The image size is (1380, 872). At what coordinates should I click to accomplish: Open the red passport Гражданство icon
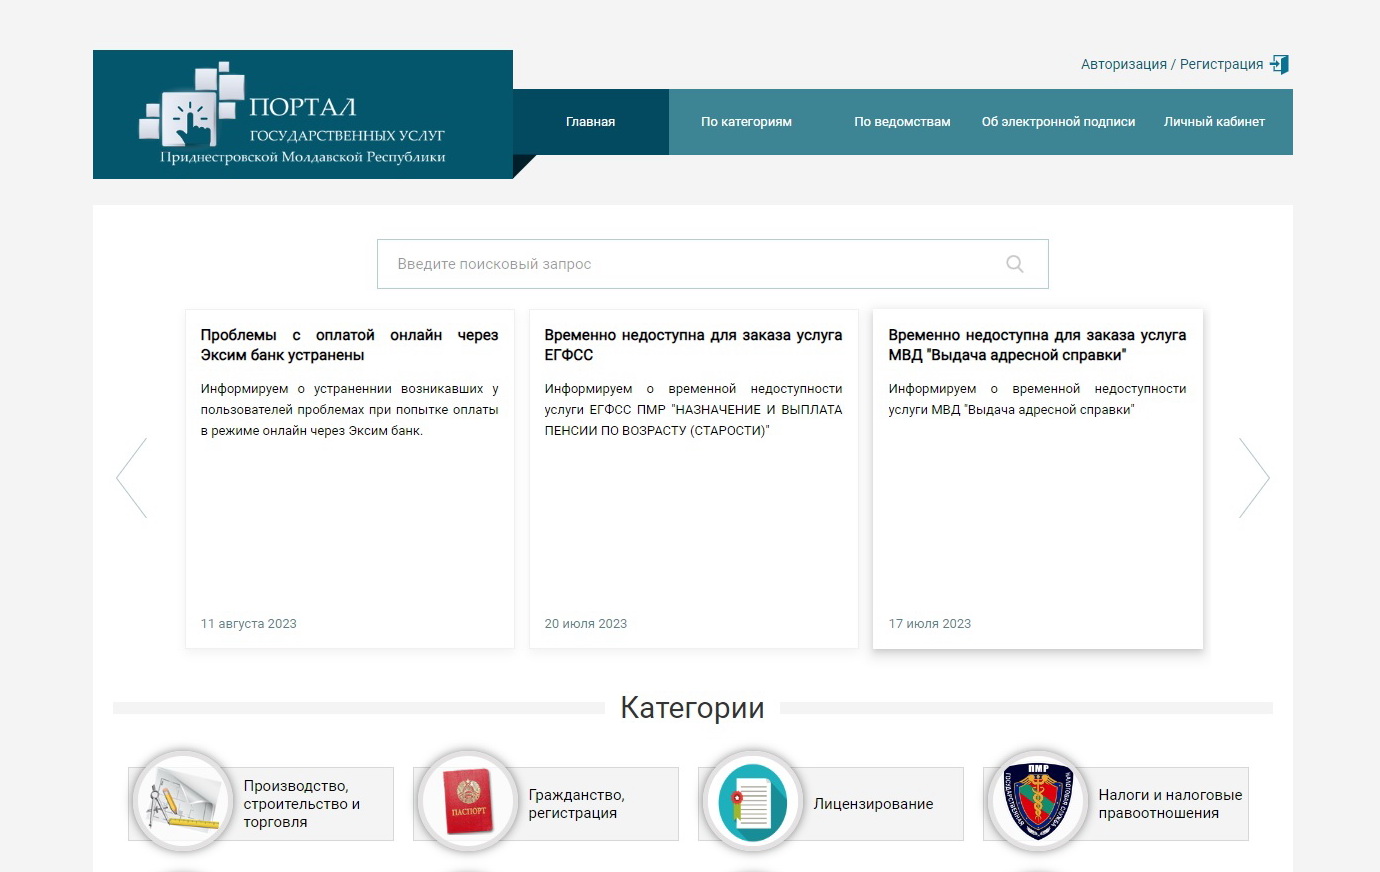pyautogui.click(x=467, y=802)
